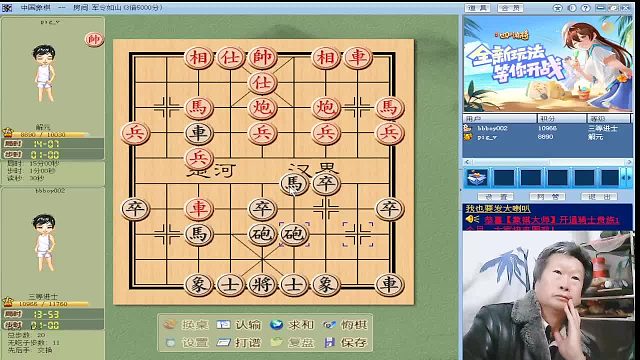Click the announcement speaker icon

(473, 220)
